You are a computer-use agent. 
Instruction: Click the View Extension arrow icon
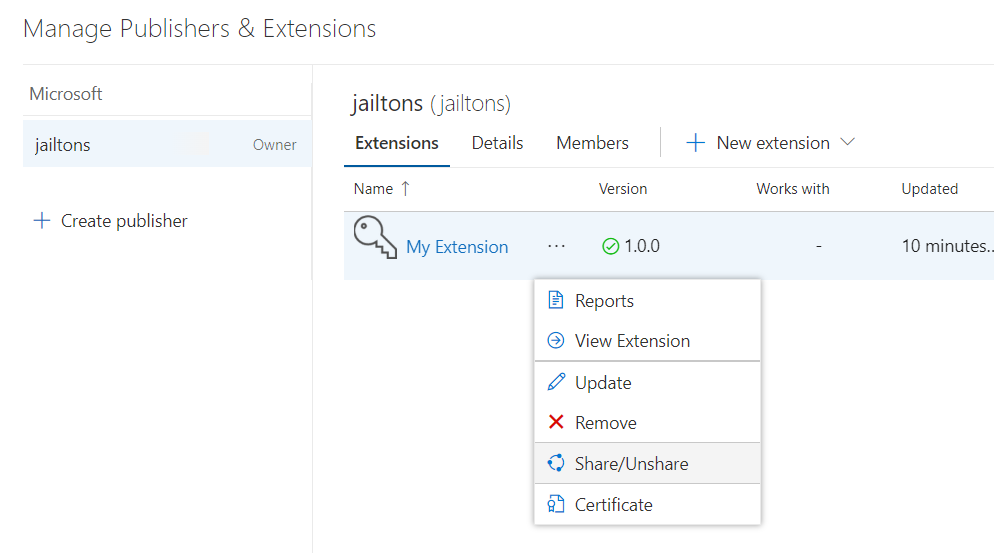556,341
